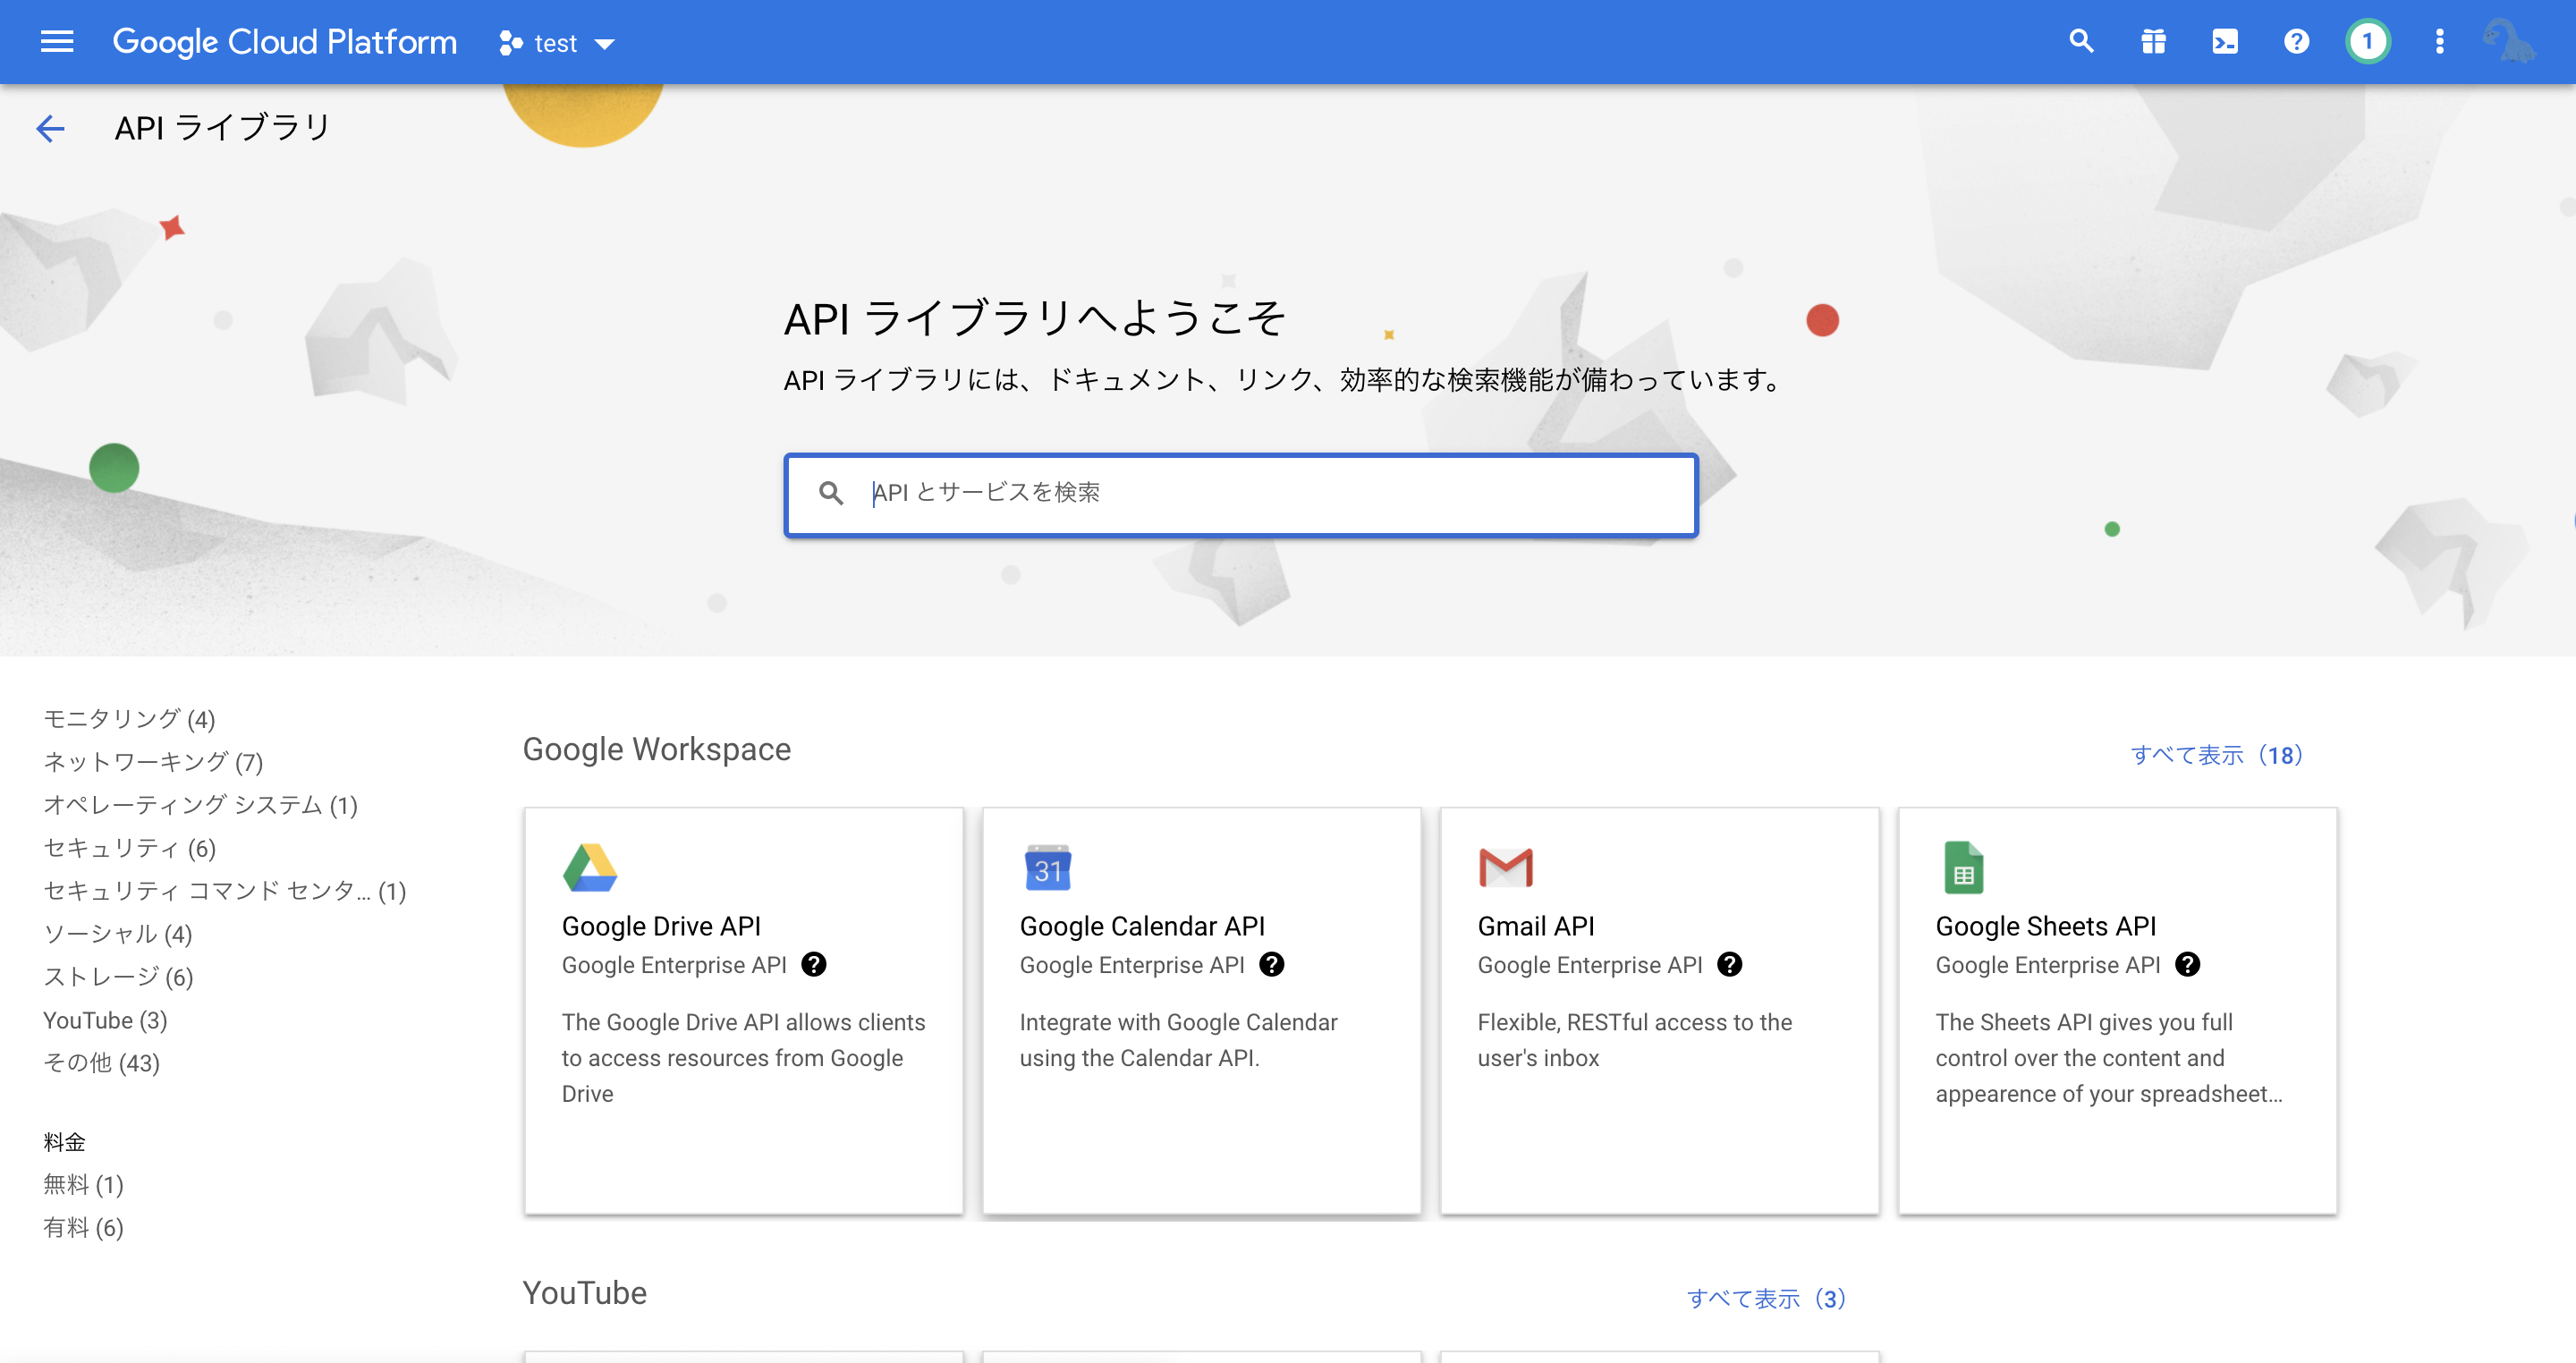Click help icon beside Google Drive API
This screenshot has width=2576, height=1363.
pos(814,964)
